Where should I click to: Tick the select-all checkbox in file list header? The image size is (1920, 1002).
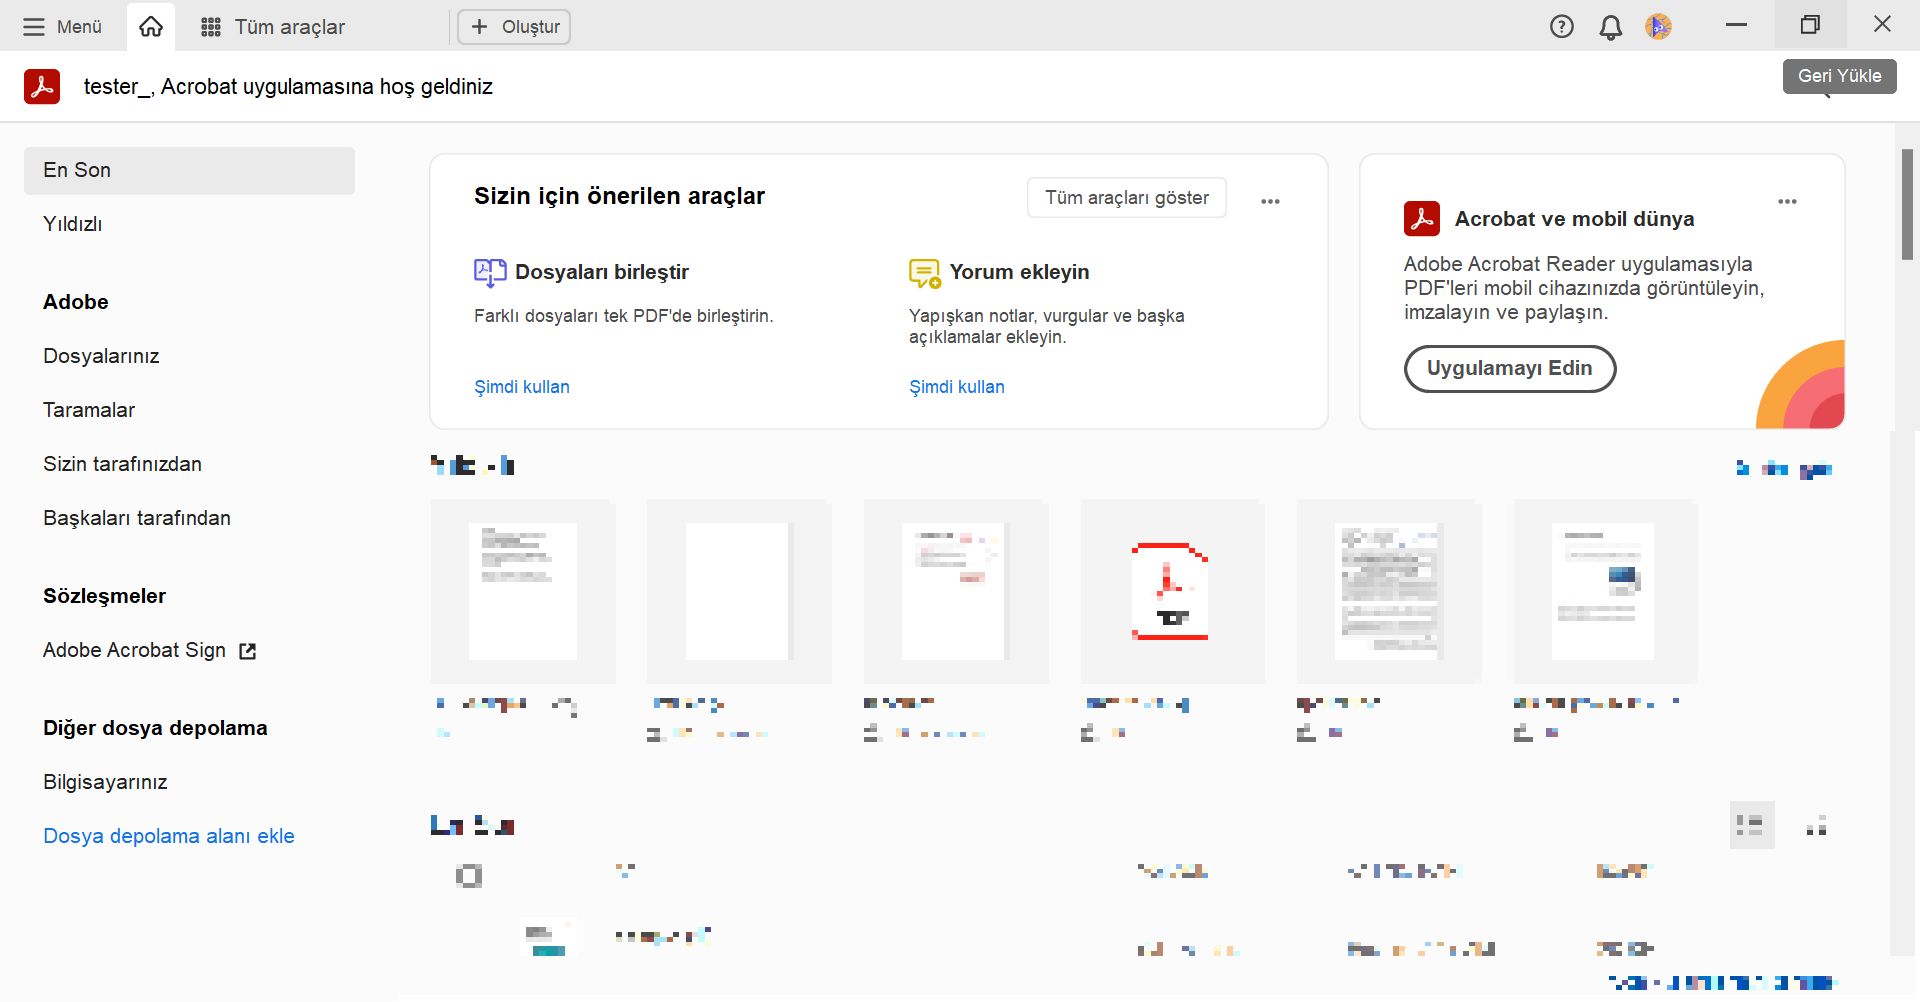click(x=469, y=876)
